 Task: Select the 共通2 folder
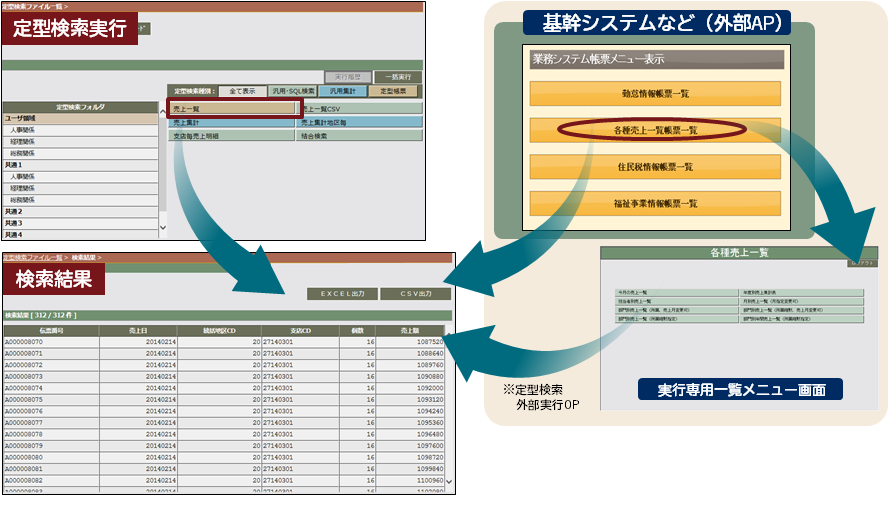pyautogui.click(x=80, y=211)
